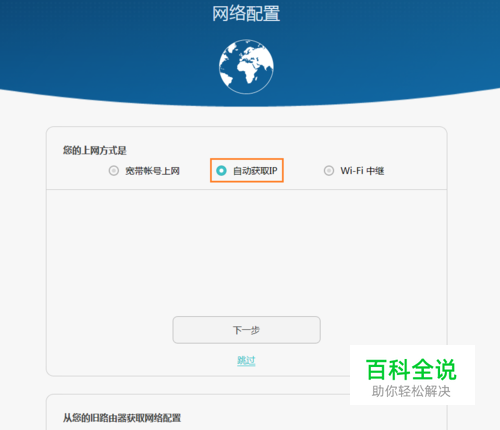Screen dimensions: 500x430
Task: Click the 您的上网方式是 heading
Action: coord(95,150)
